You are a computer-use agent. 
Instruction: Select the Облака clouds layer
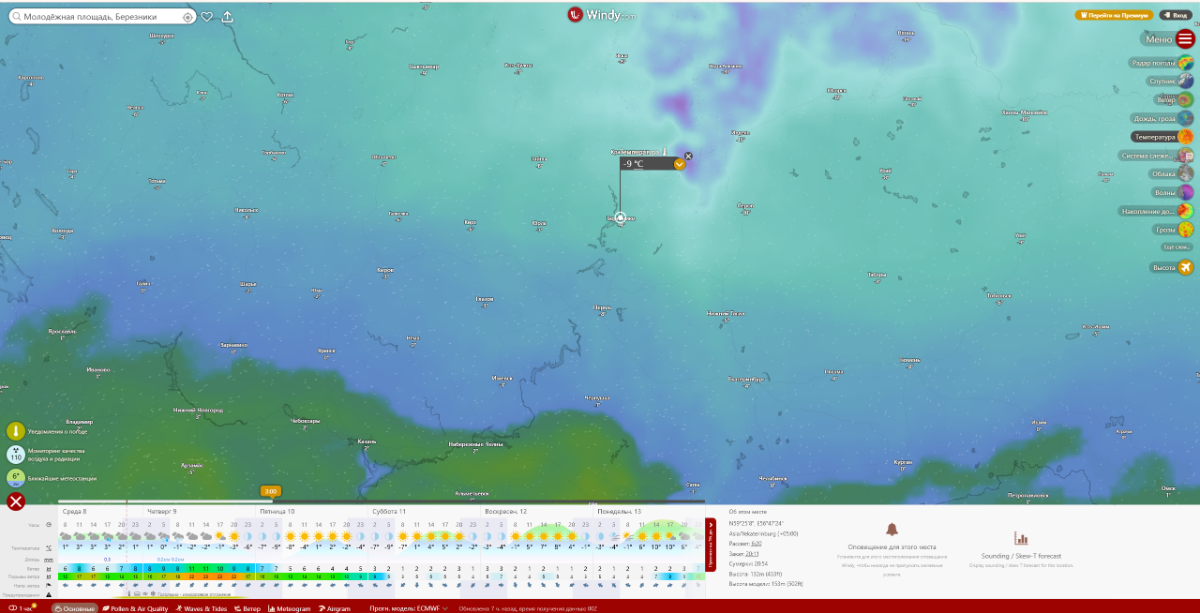tap(1185, 173)
